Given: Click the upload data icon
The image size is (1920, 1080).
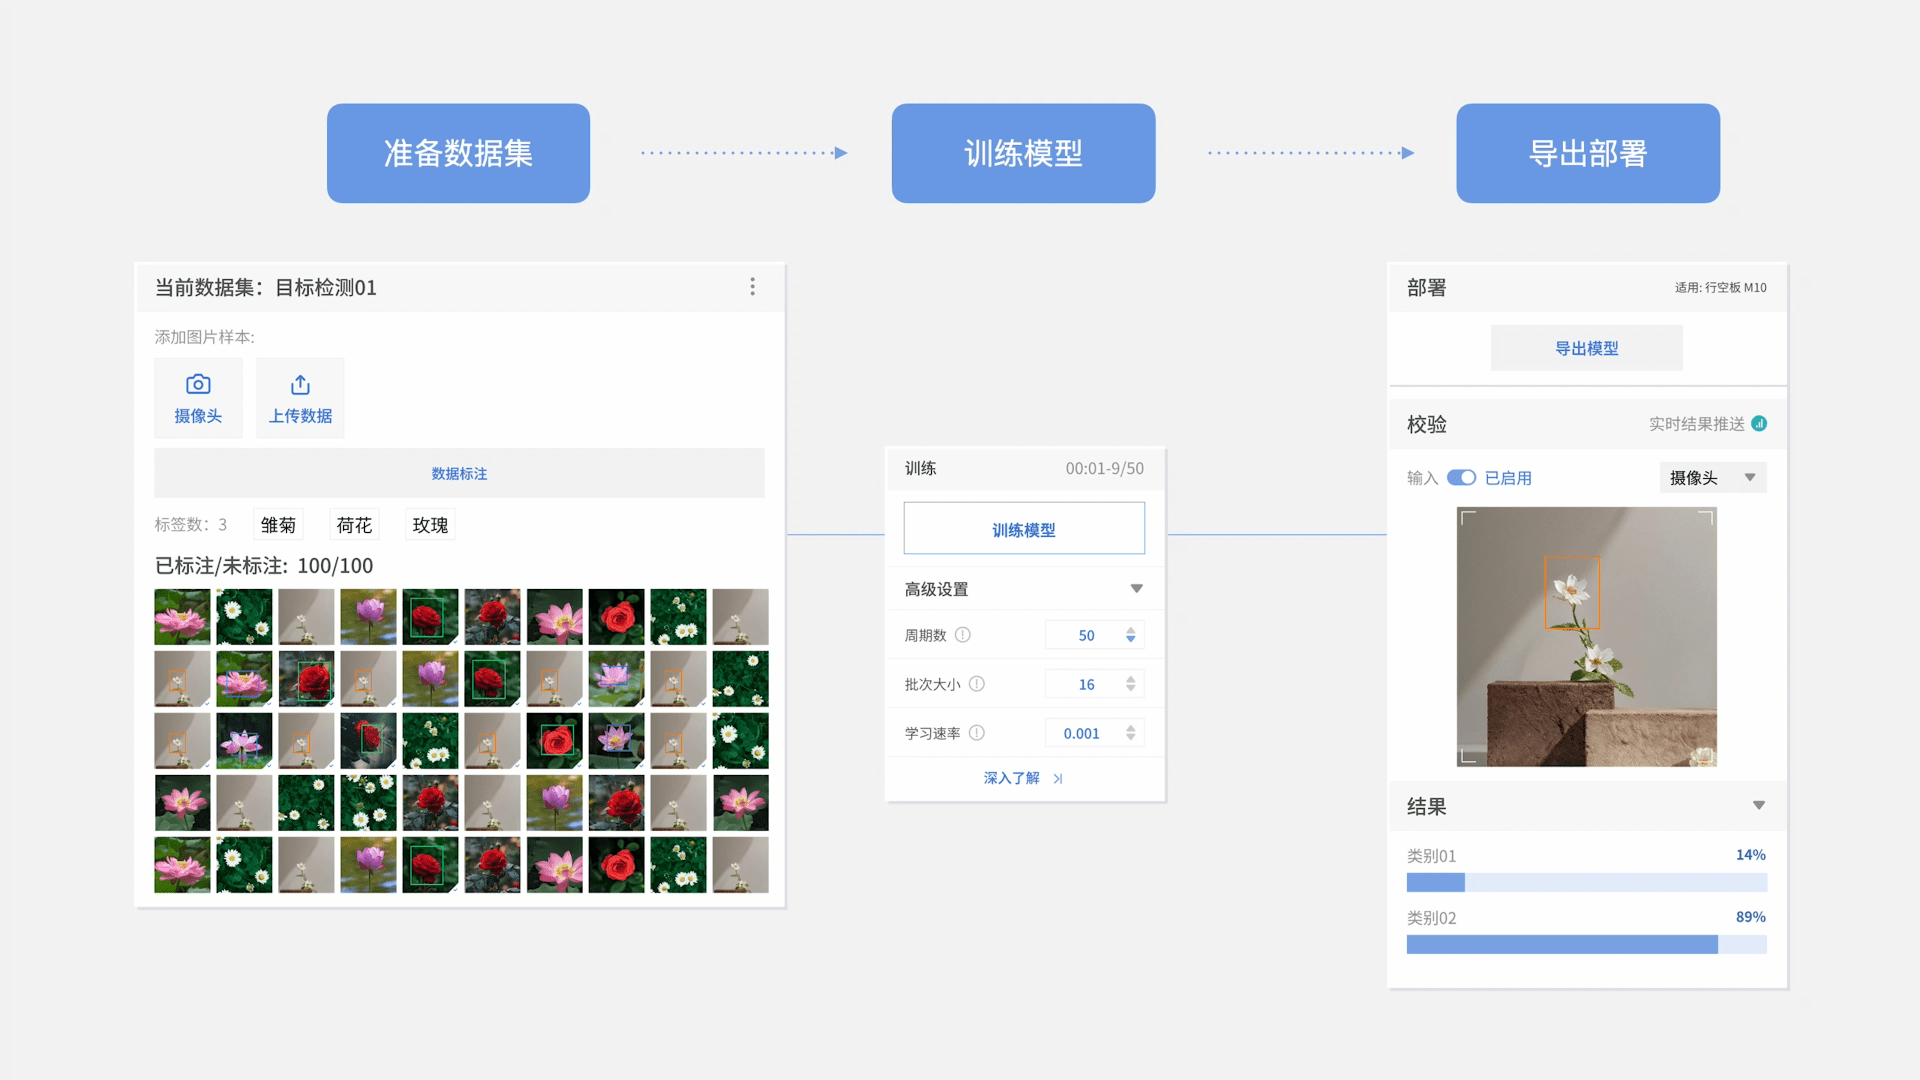Looking at the screenshot, I should (300, 385).
